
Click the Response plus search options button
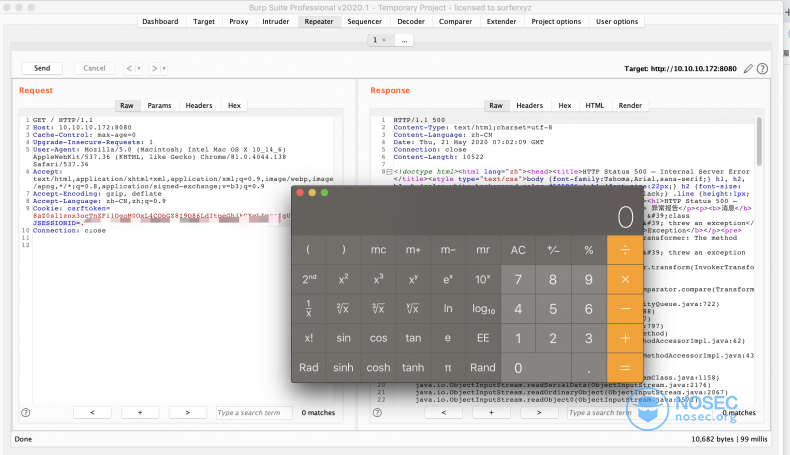pos(491,413)
